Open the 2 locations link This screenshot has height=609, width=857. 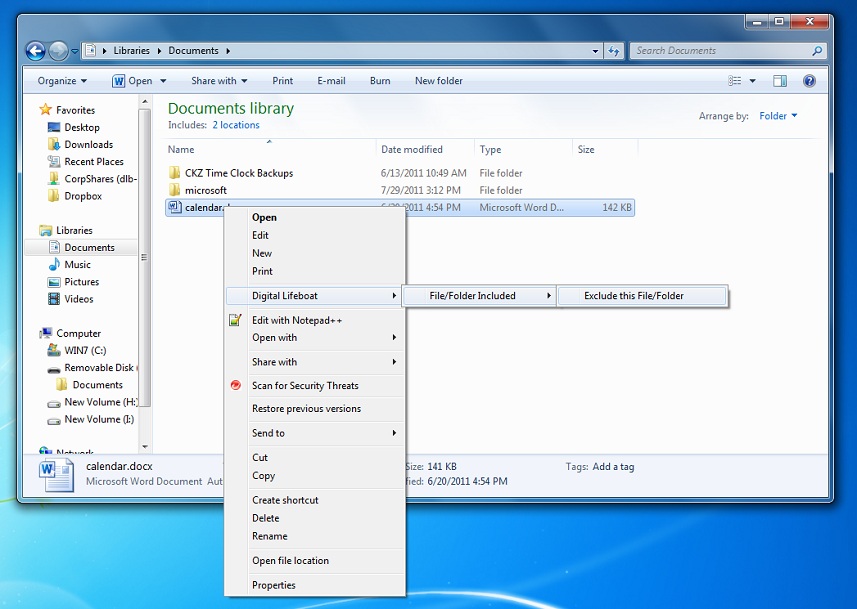236,125
